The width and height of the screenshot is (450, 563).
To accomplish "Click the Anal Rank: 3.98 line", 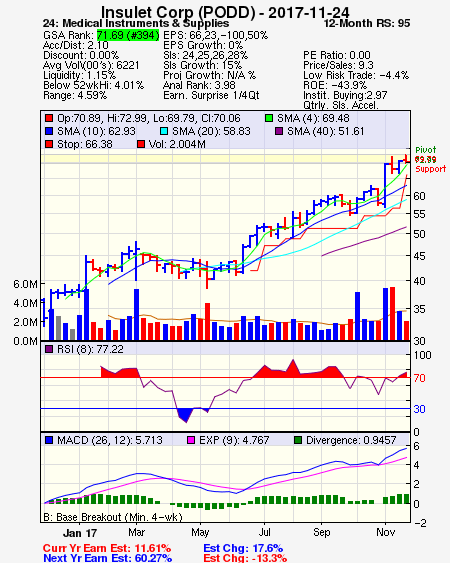I will [199, 85].
